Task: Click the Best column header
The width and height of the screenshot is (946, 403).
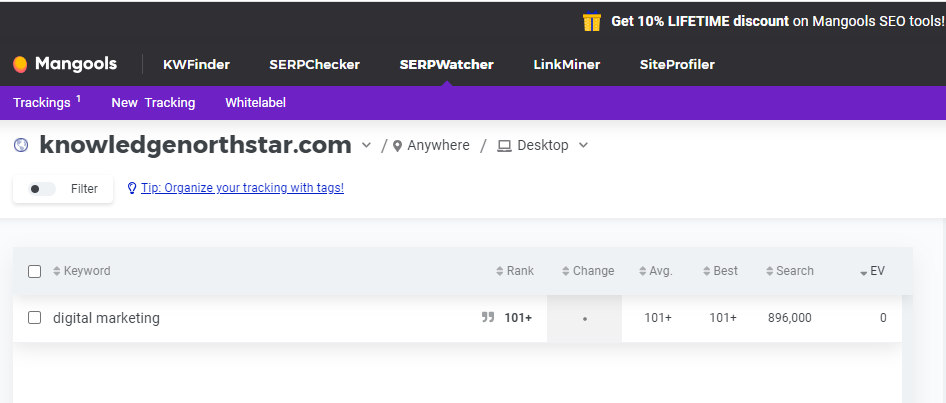Action: 726,271
